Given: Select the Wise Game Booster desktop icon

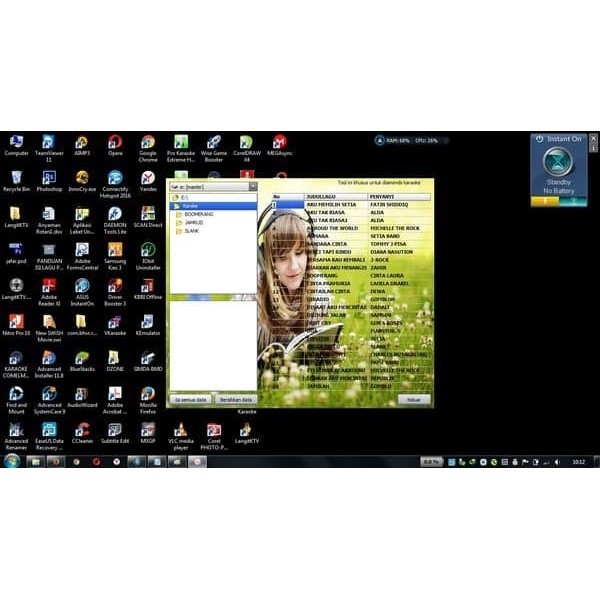Looking at the screenshot, I should coord(214,148).
